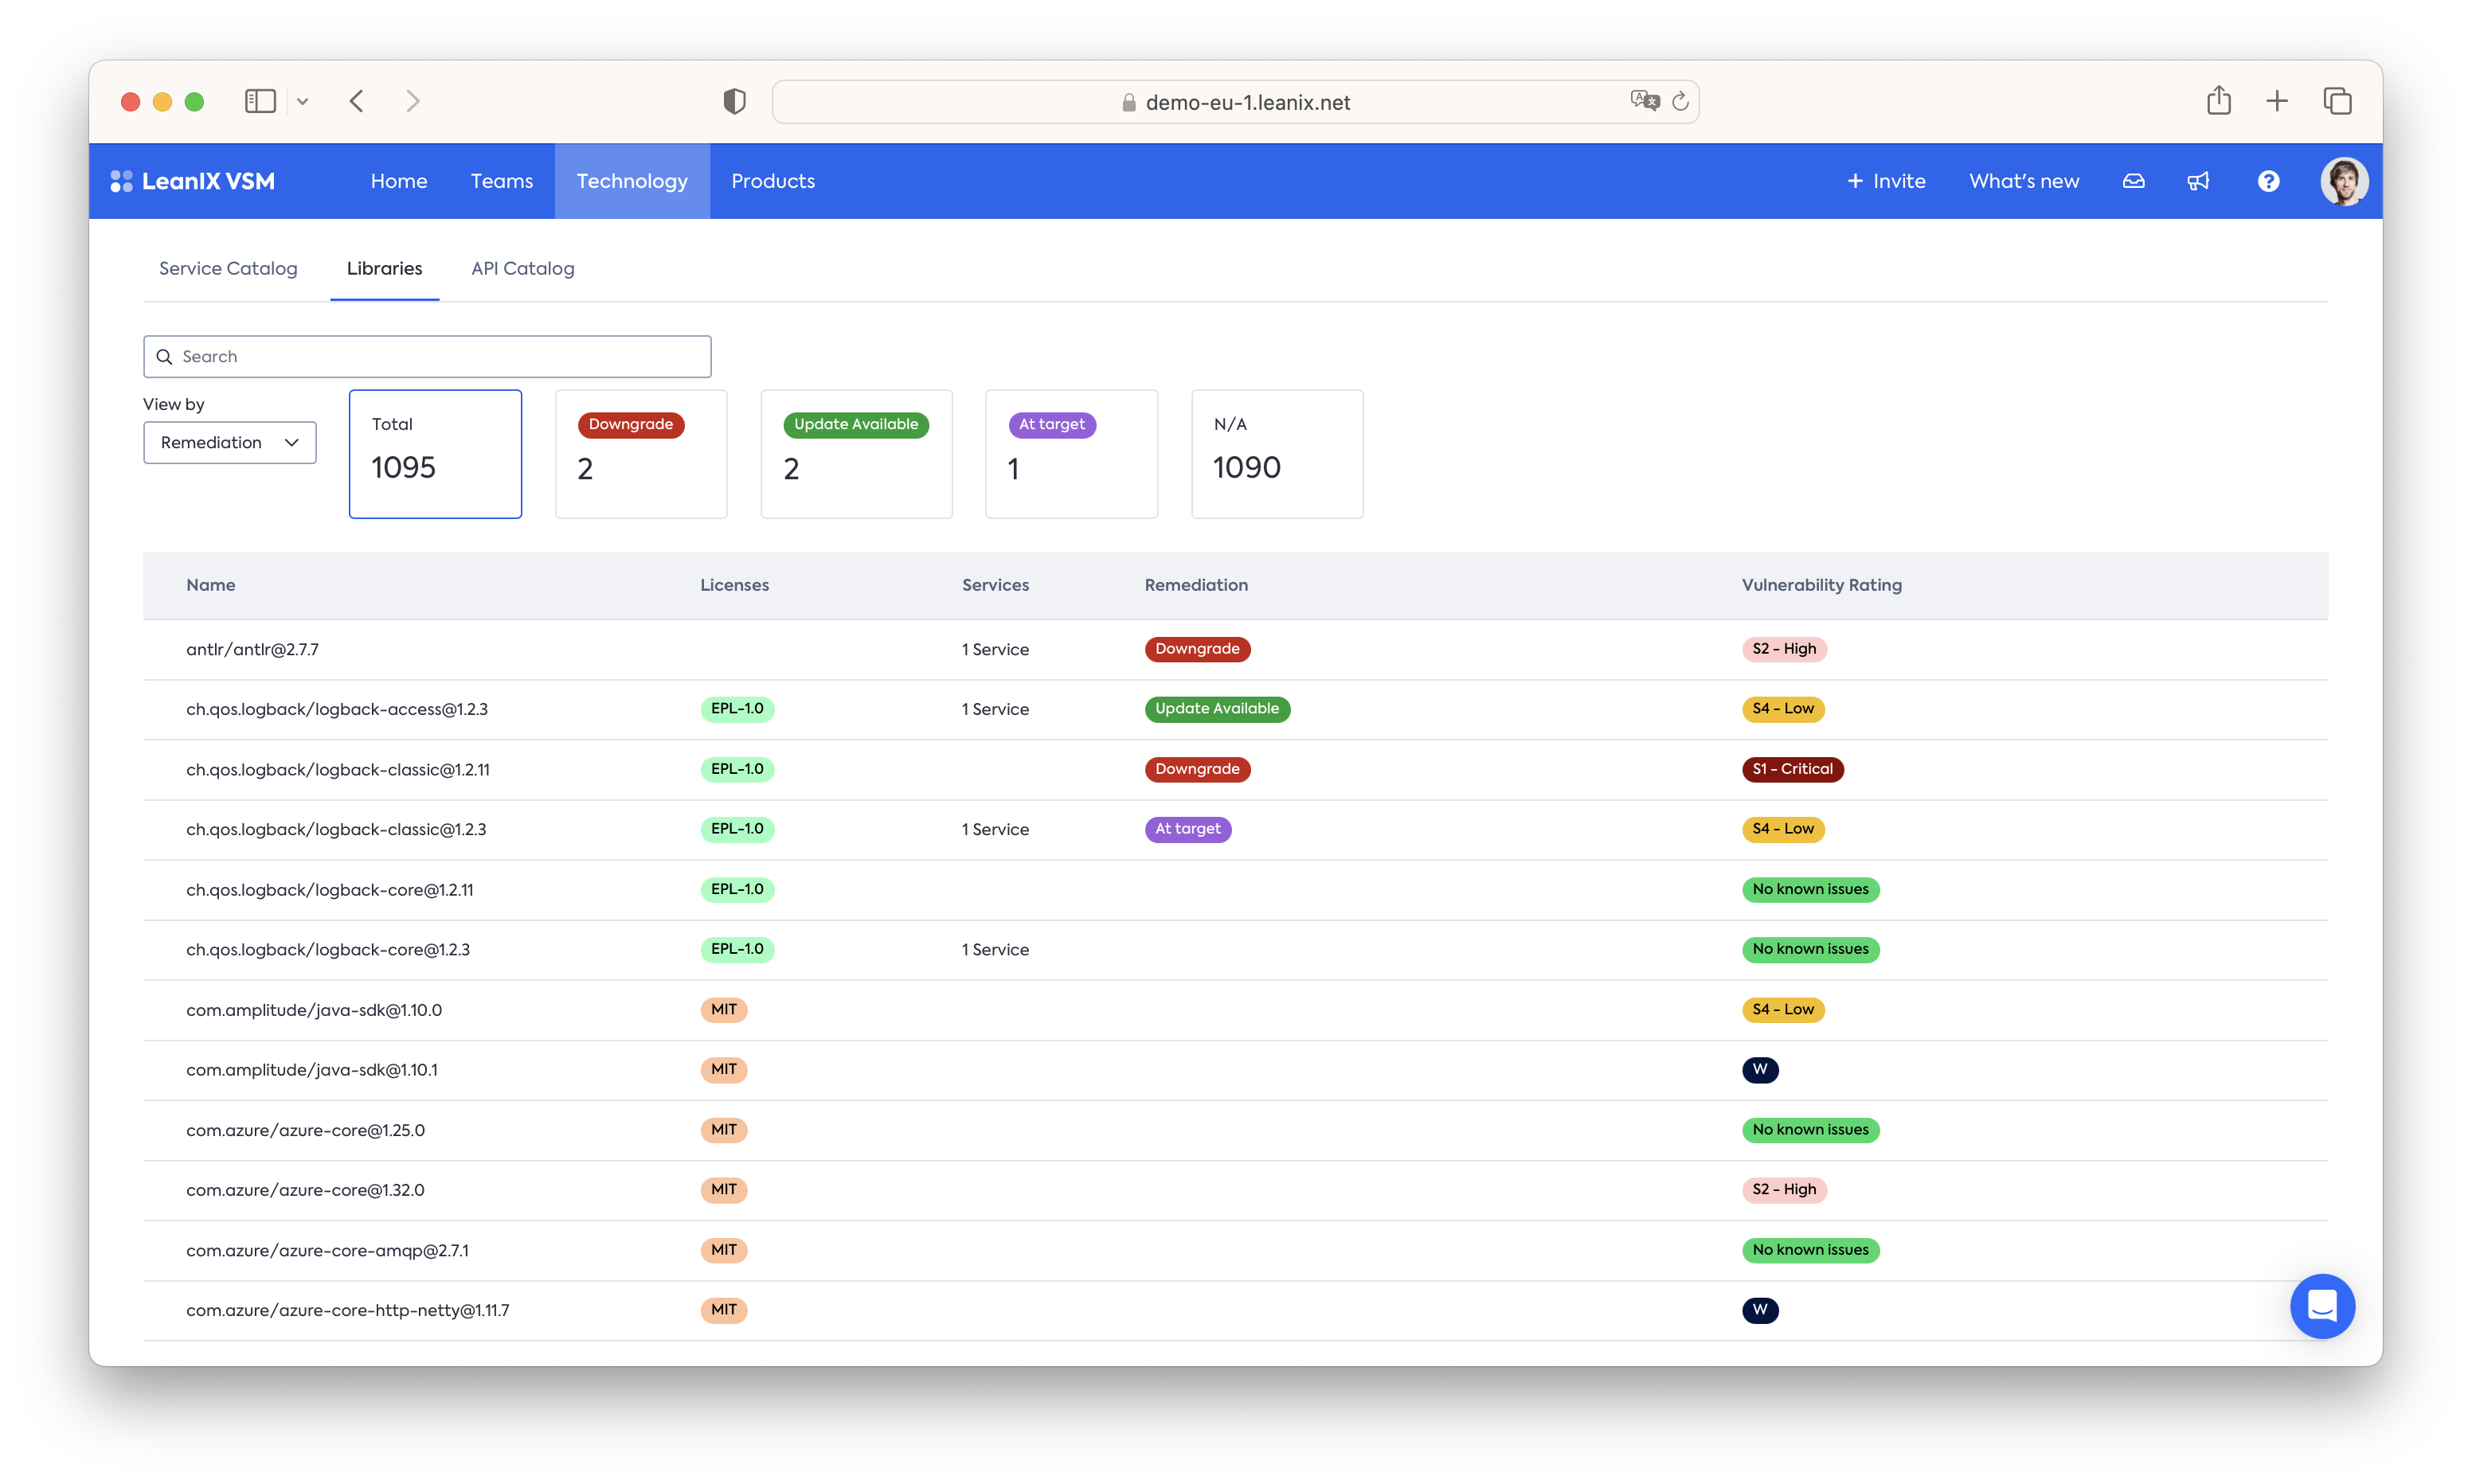Open the chat support bubble
Screen dimensions: 2472x1484
(2322, 1305)
